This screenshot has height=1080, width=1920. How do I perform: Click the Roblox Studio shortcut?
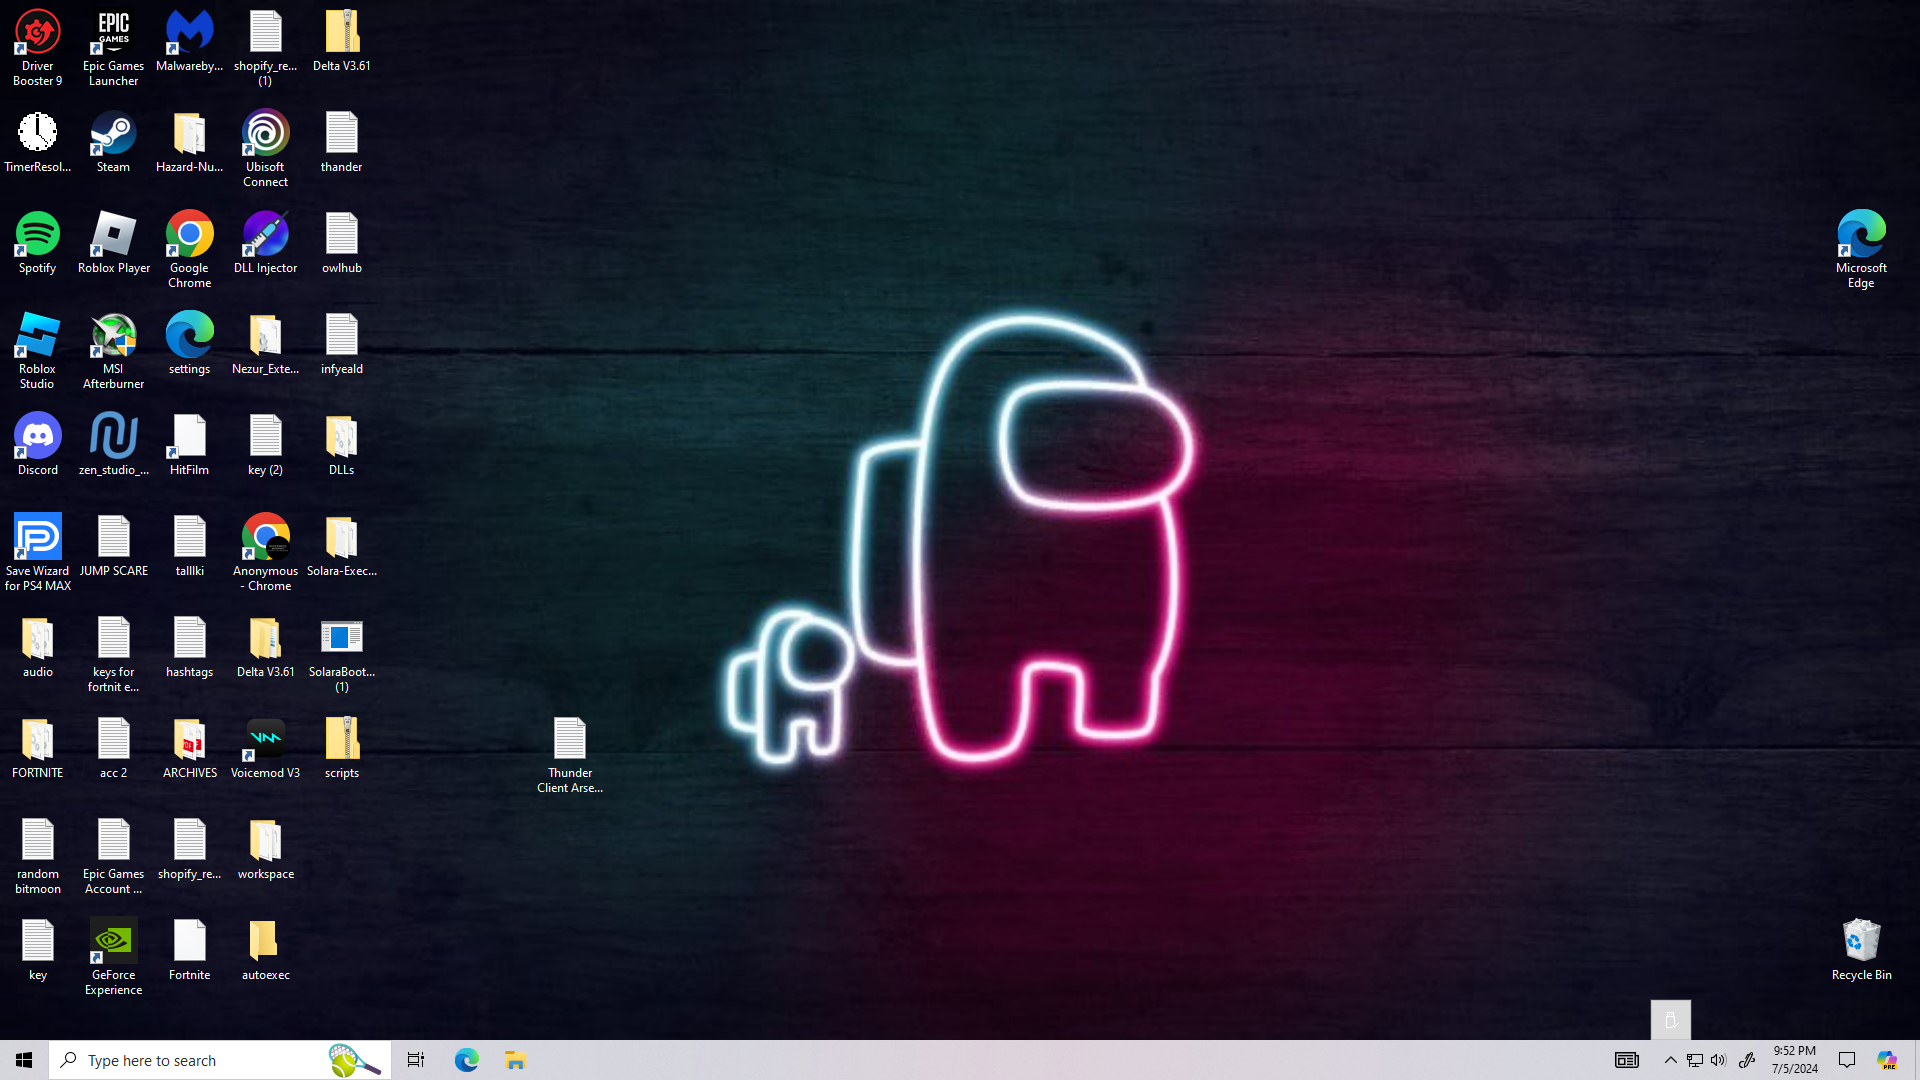coord(38,337)
